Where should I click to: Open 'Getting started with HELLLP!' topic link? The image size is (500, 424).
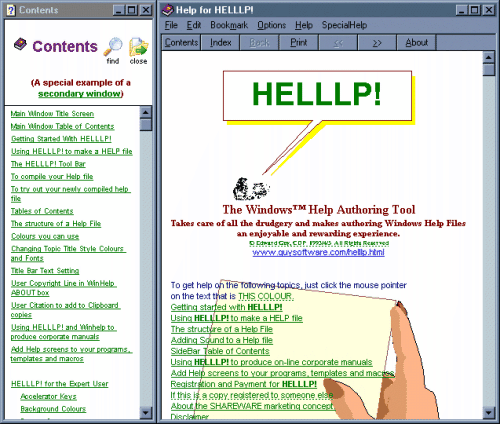point(226,307)
